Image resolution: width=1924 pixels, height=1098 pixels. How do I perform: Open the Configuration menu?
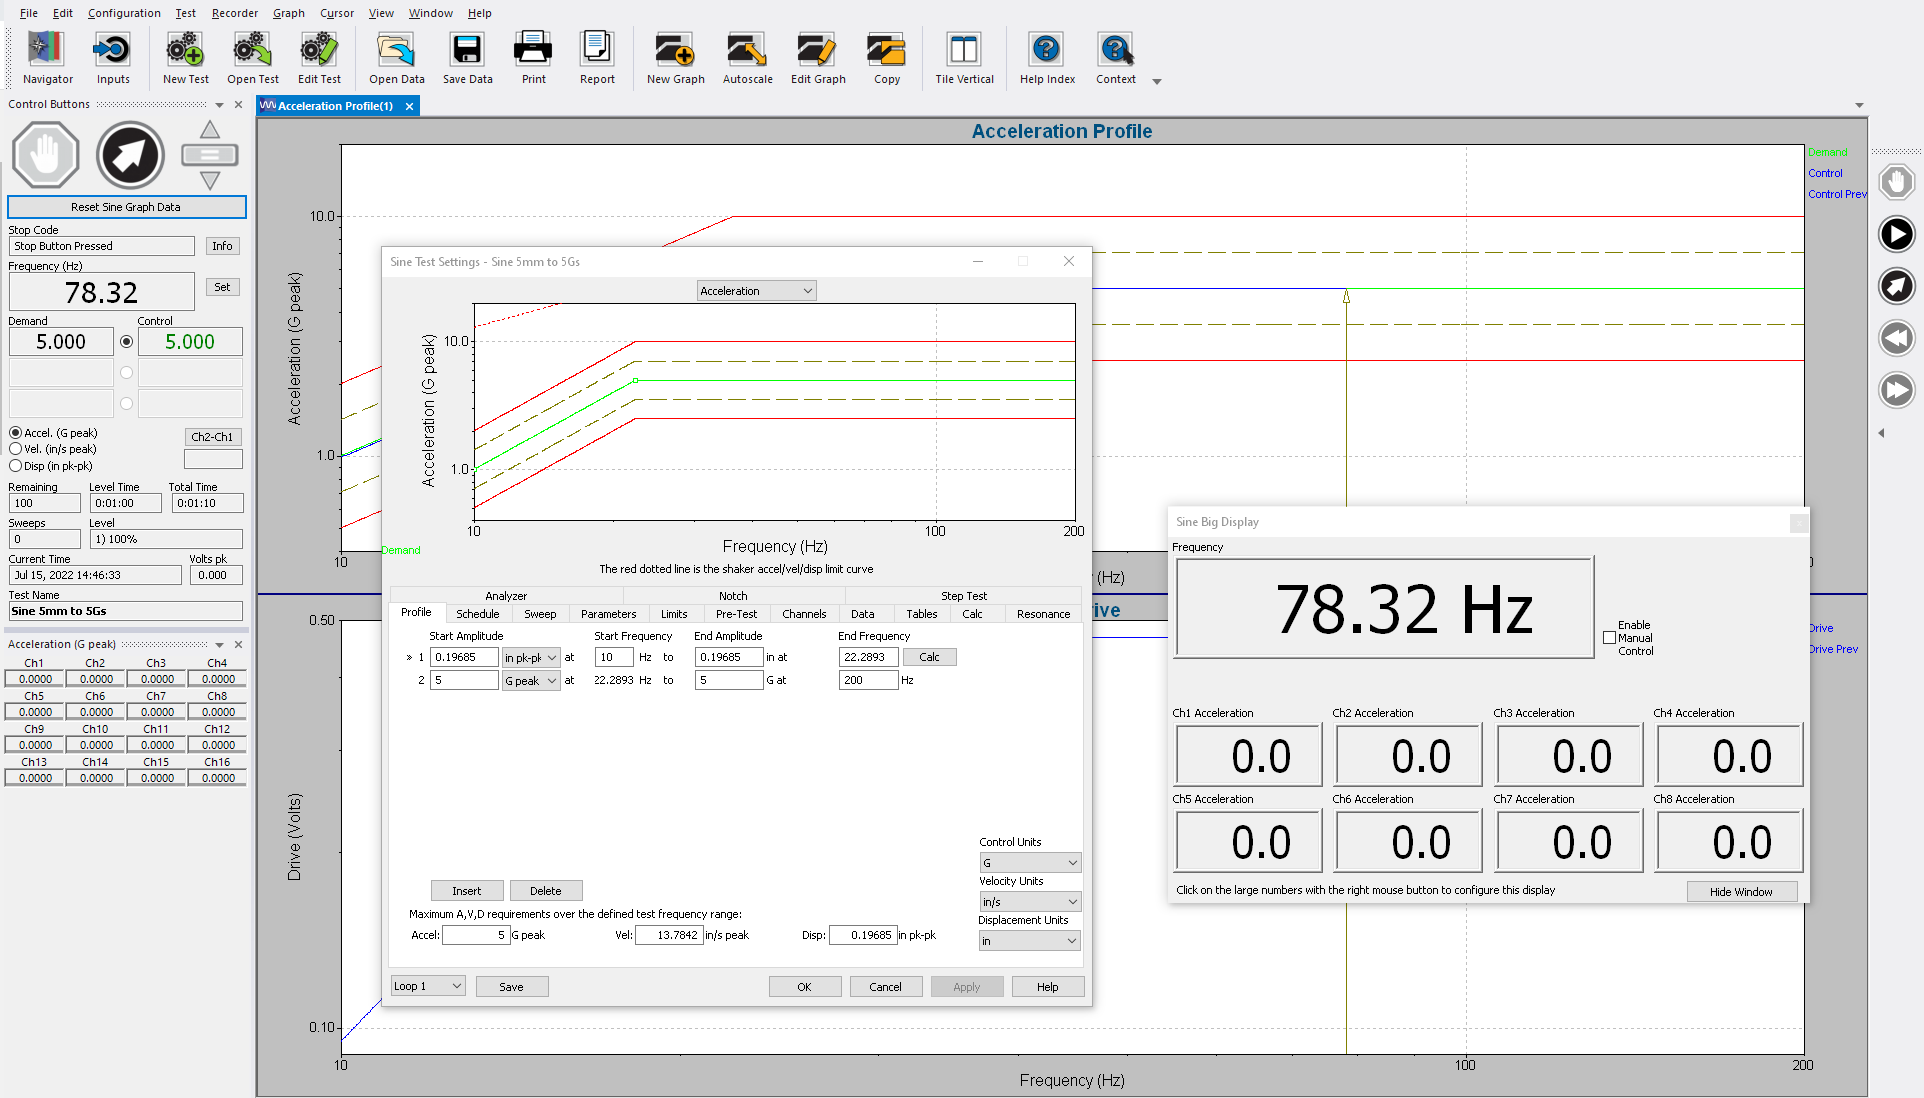pyautogui.click(x=124, y=13)
